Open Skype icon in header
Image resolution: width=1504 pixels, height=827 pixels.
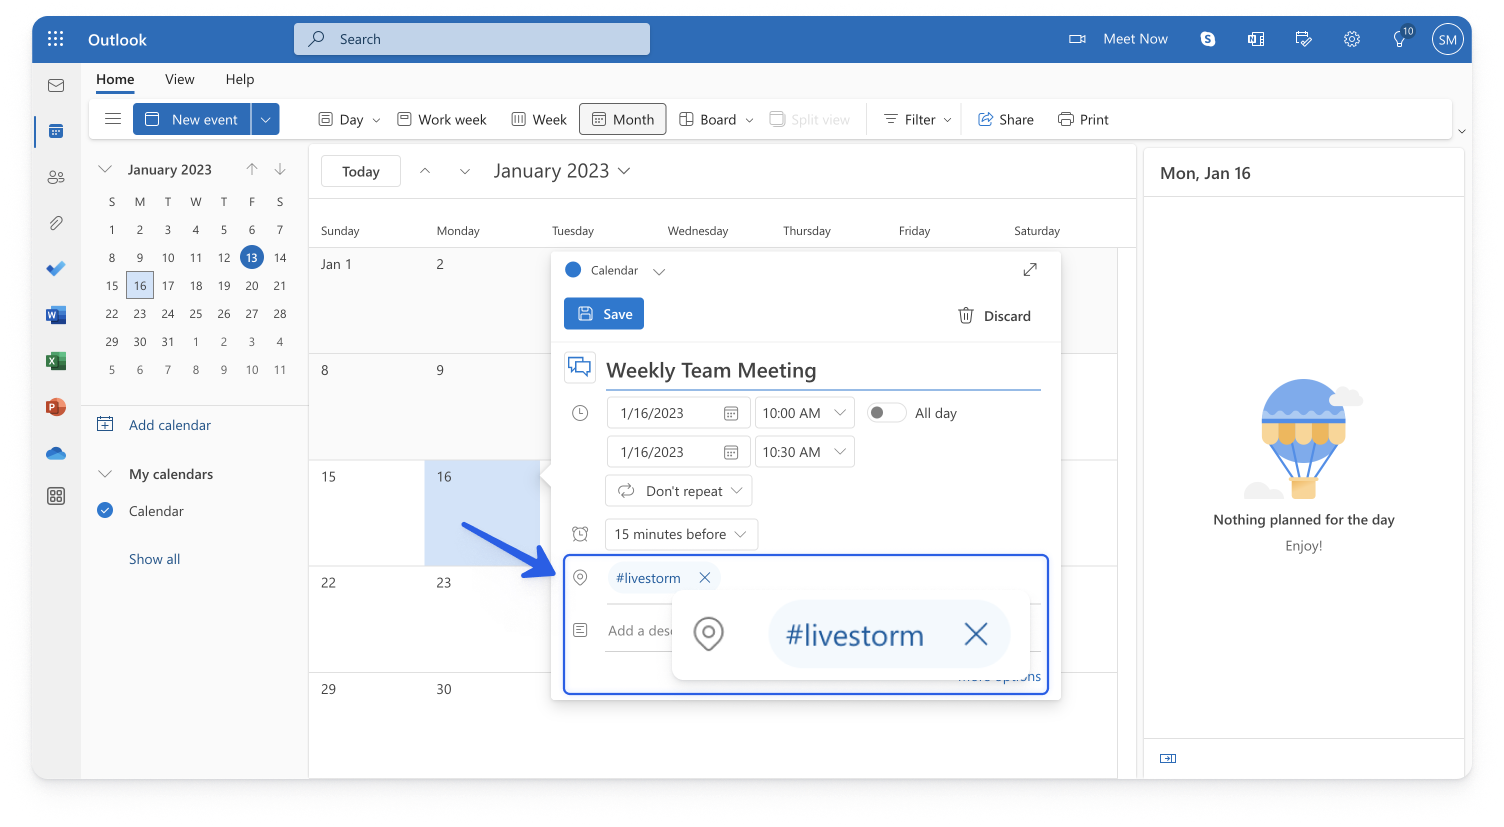[x=1208, y=39]
